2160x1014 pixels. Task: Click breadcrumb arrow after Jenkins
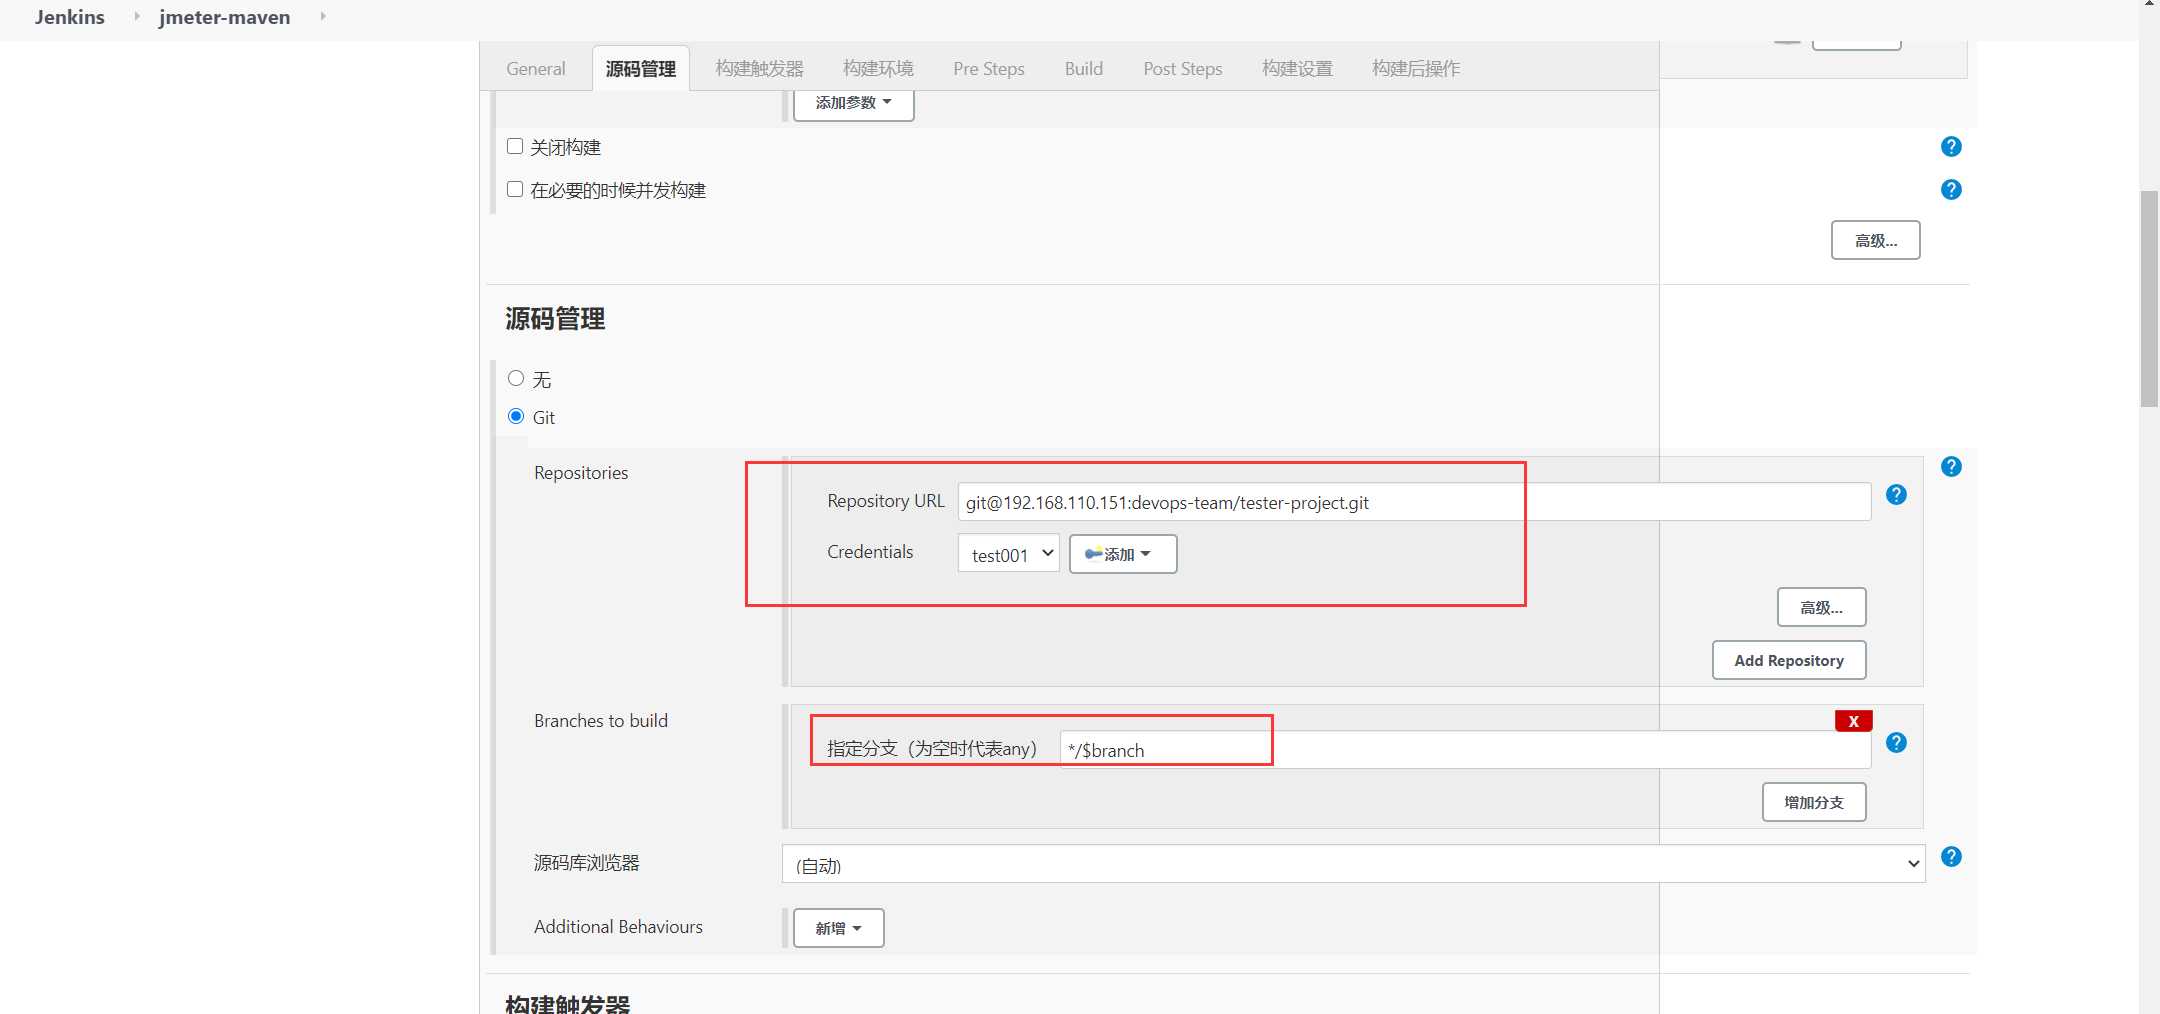[x=137, y=17]
